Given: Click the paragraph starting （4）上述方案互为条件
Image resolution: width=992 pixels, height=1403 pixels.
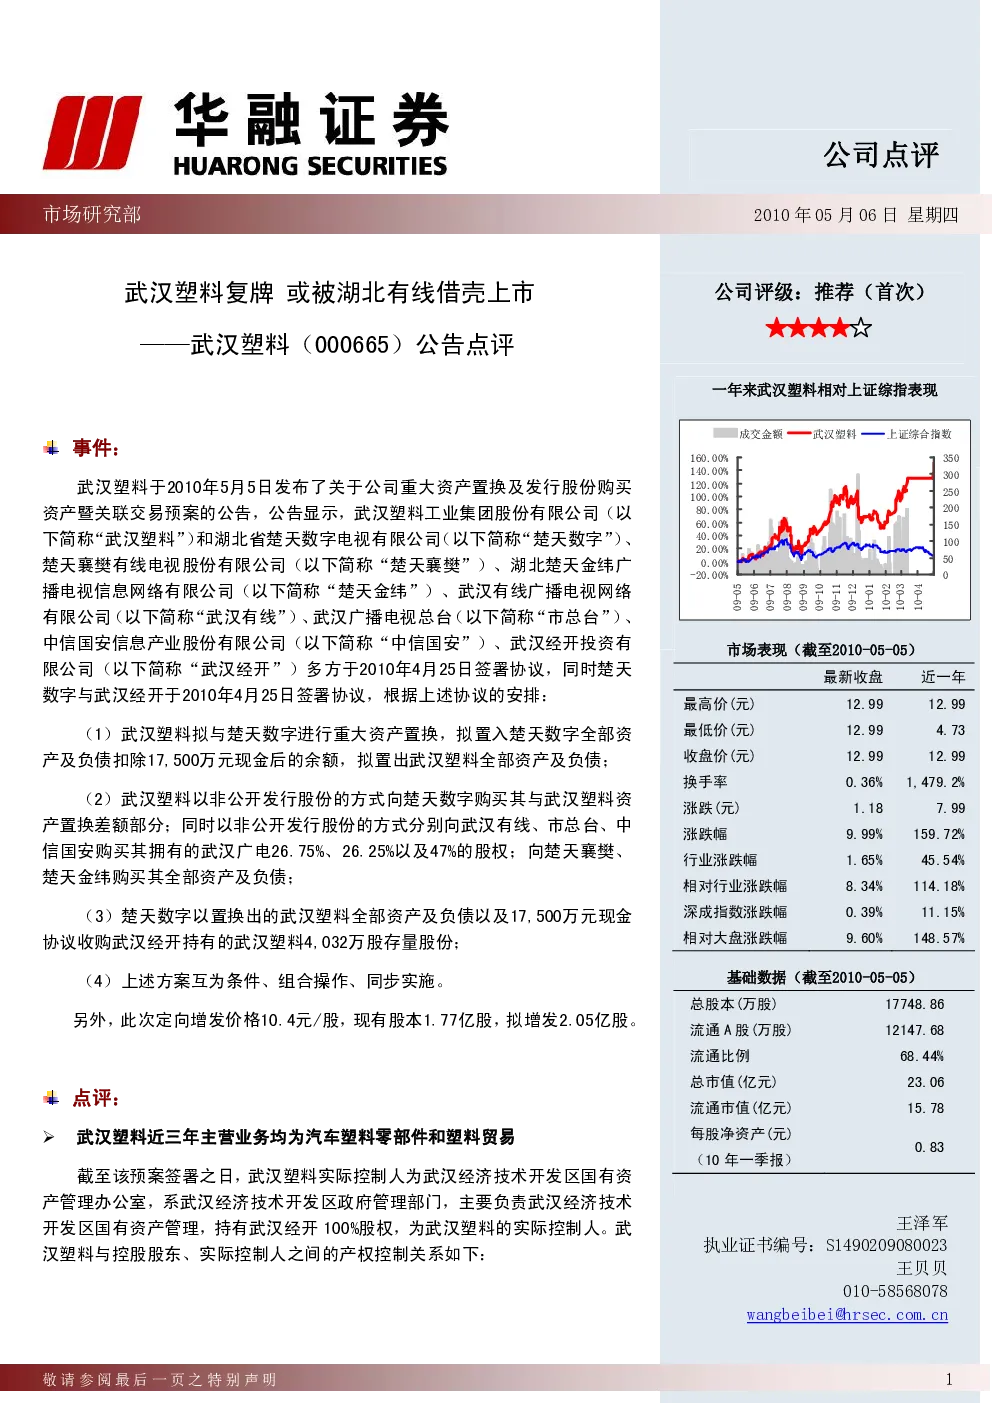Looking at the screenshot, I should (x=265, y=981).
